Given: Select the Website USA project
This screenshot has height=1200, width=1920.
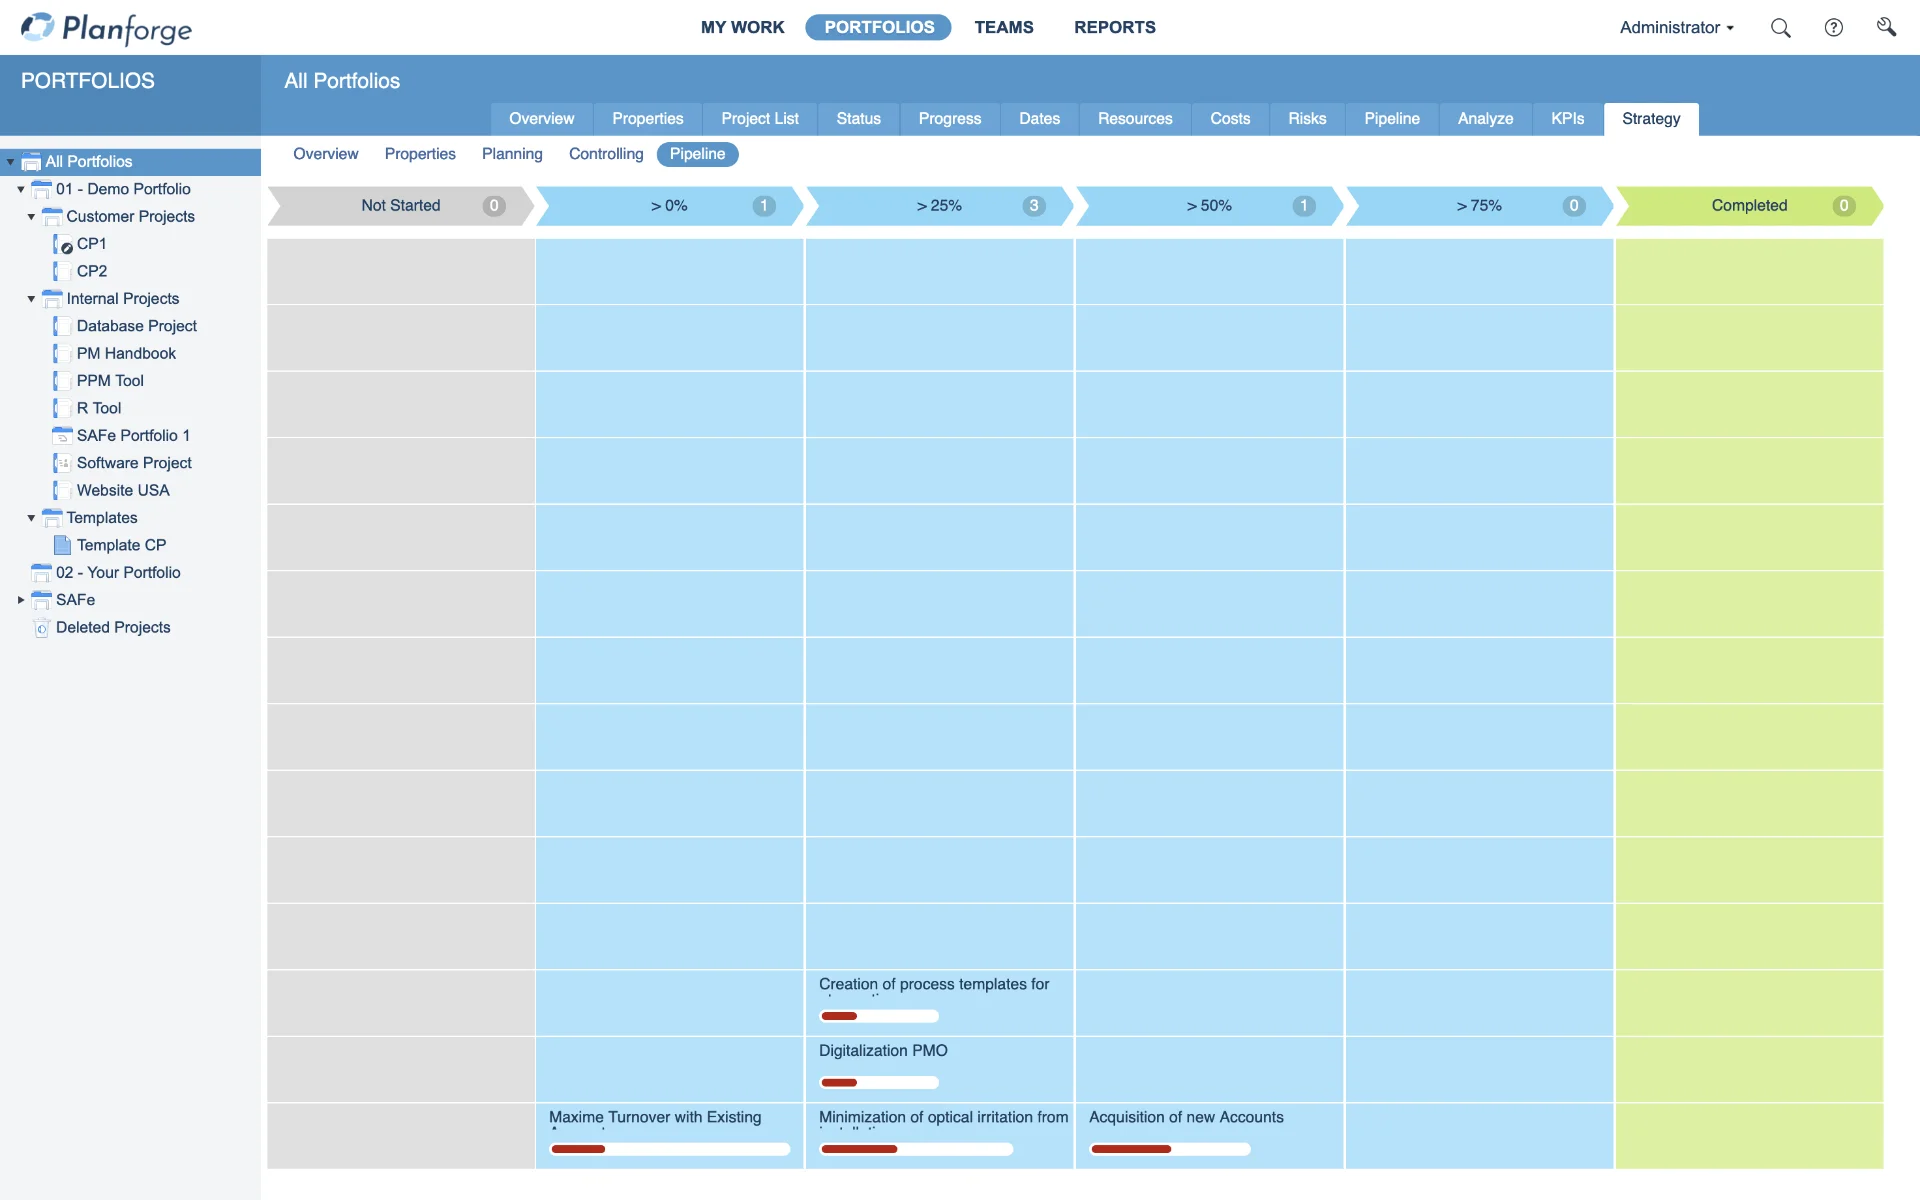Looking at the screenshot, I should (123, 490).
